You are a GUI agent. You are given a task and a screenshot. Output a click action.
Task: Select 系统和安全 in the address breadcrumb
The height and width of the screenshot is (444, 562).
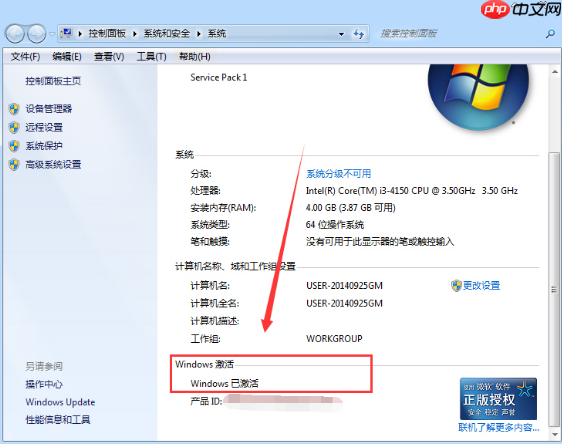pos(167,34)
